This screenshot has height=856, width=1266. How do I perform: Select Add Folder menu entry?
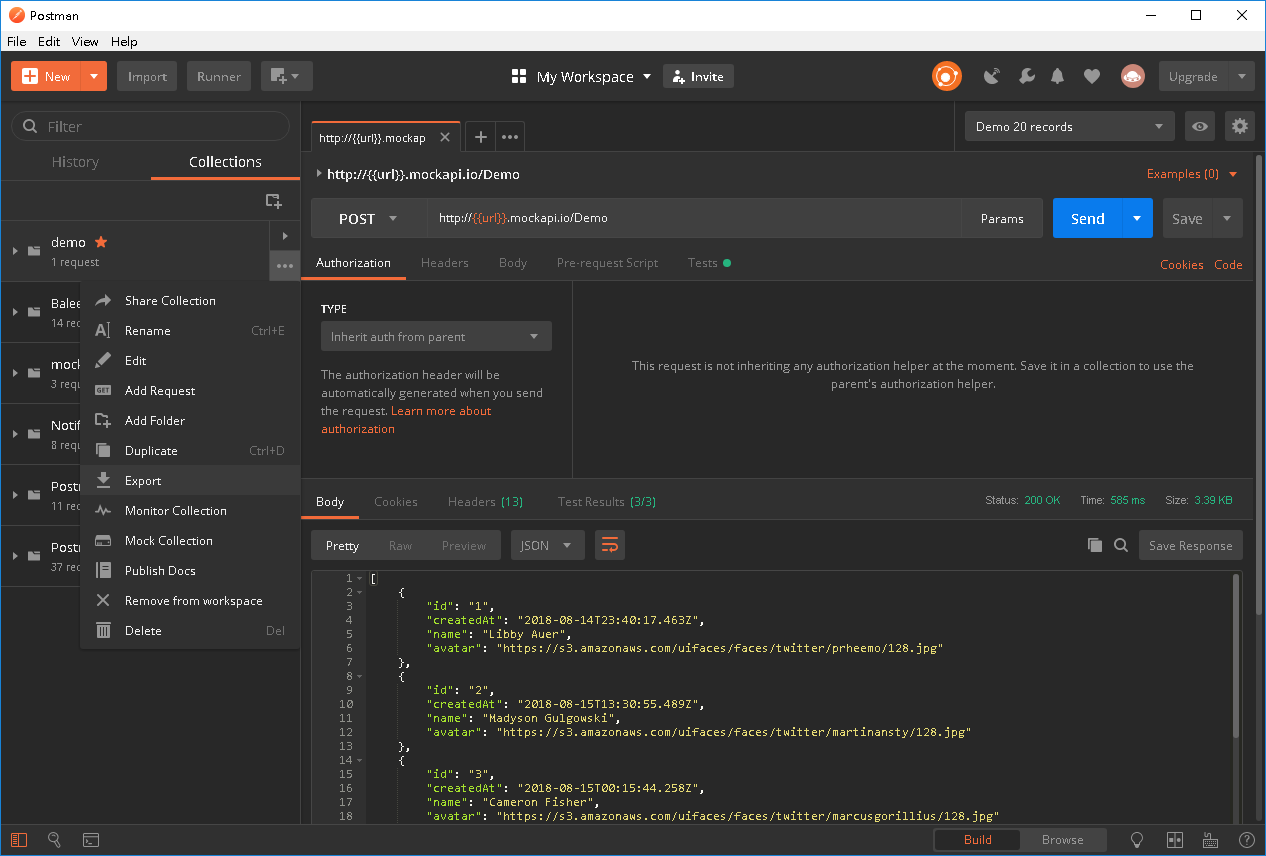[190, 421]
